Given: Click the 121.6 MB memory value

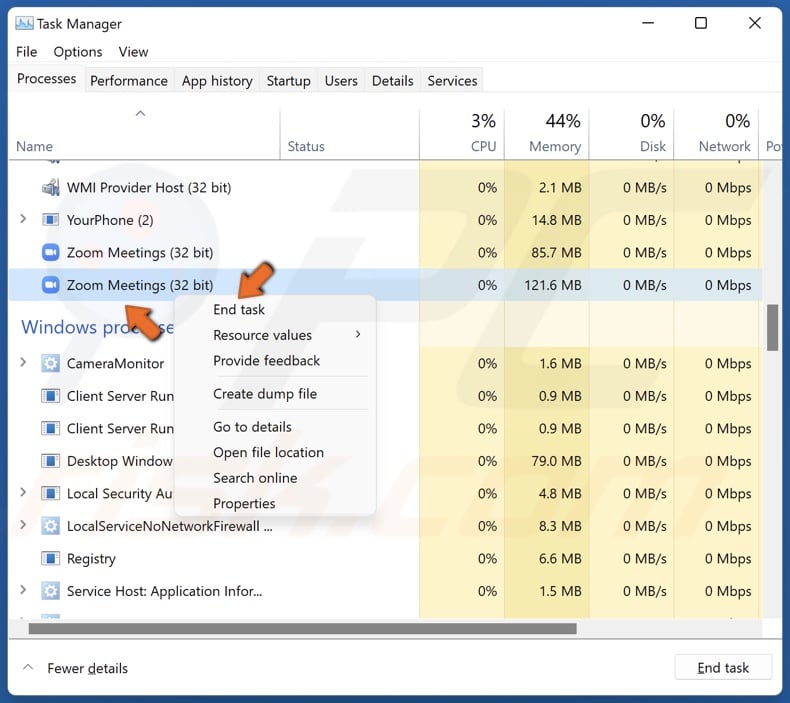Looking at the screenshot, I should click(x=553, y=285).
